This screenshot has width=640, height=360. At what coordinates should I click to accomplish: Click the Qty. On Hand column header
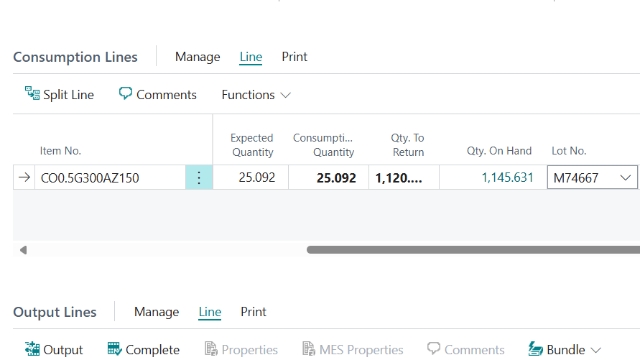[499, 151]
